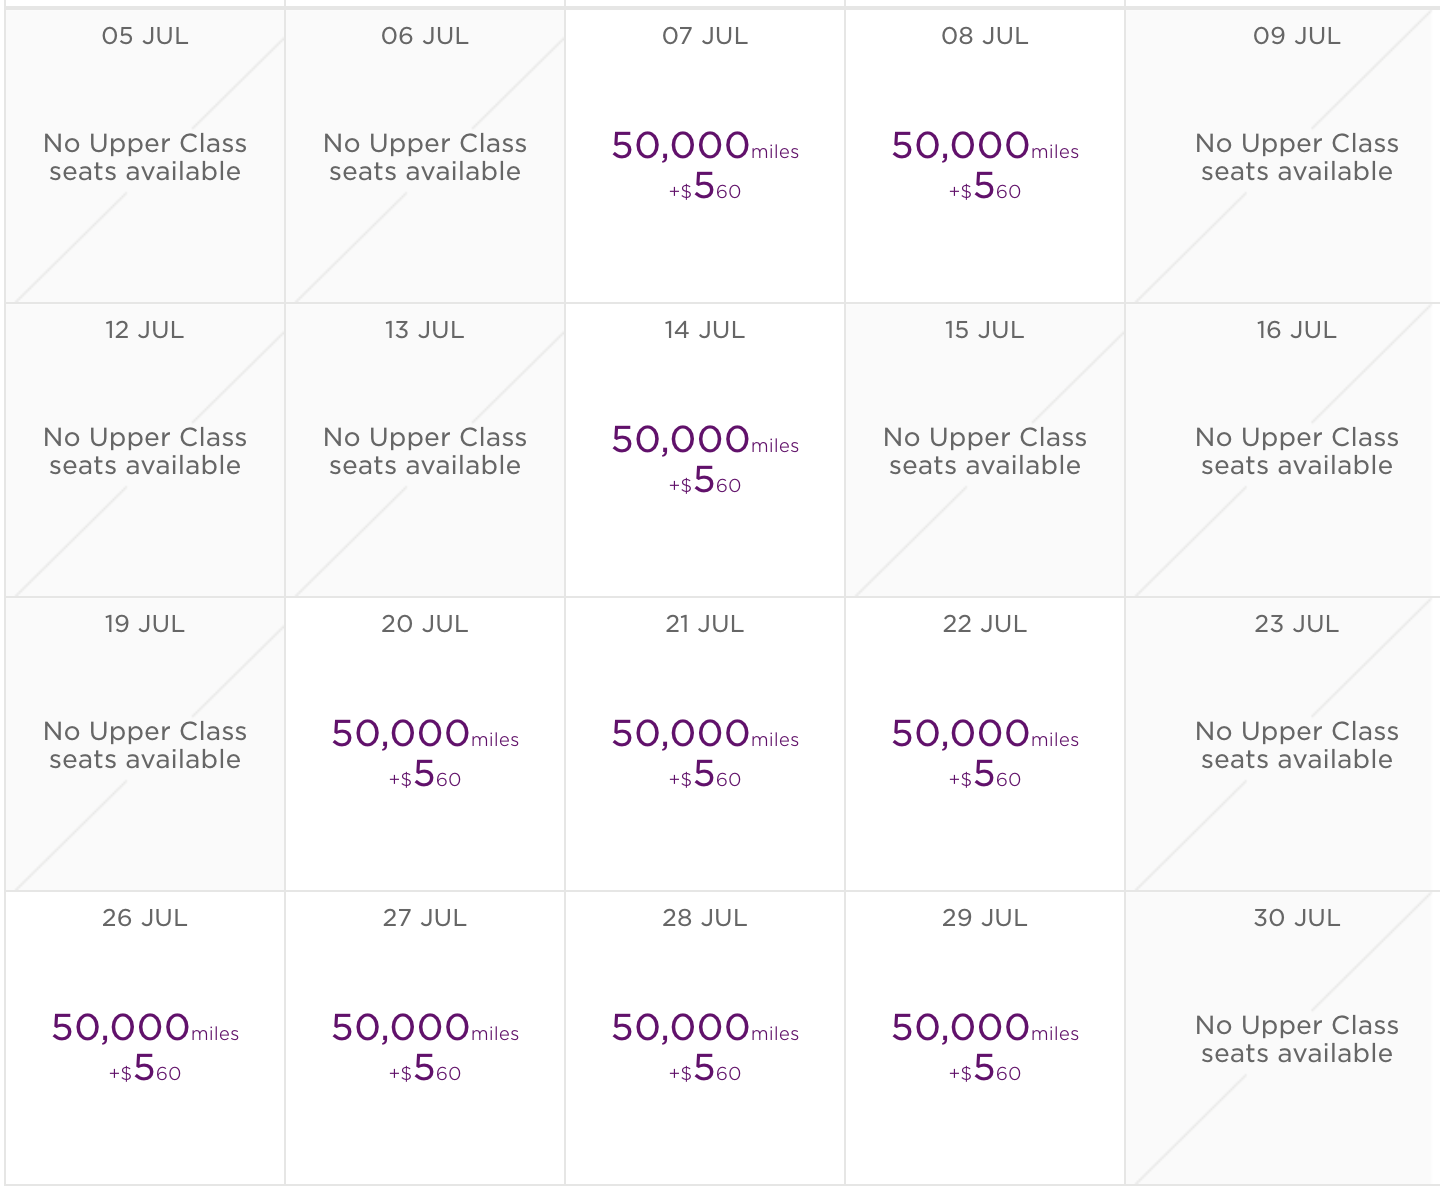Click the 30 JUL no-seats cell
This screenshot has height=1186, width=1440.
pyautogui.click(x=1296, y=1039)
